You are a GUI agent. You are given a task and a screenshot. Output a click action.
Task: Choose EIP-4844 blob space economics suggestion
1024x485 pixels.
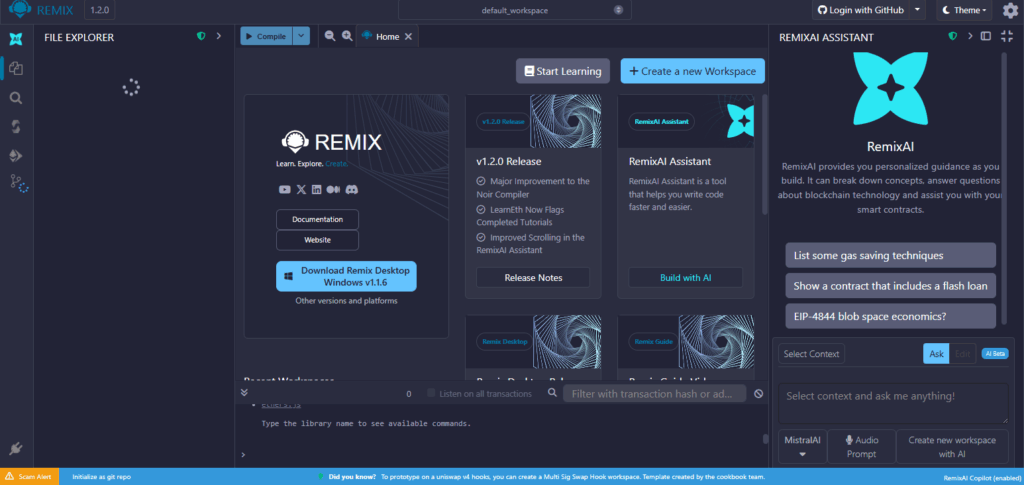click(x=890, y=316)
